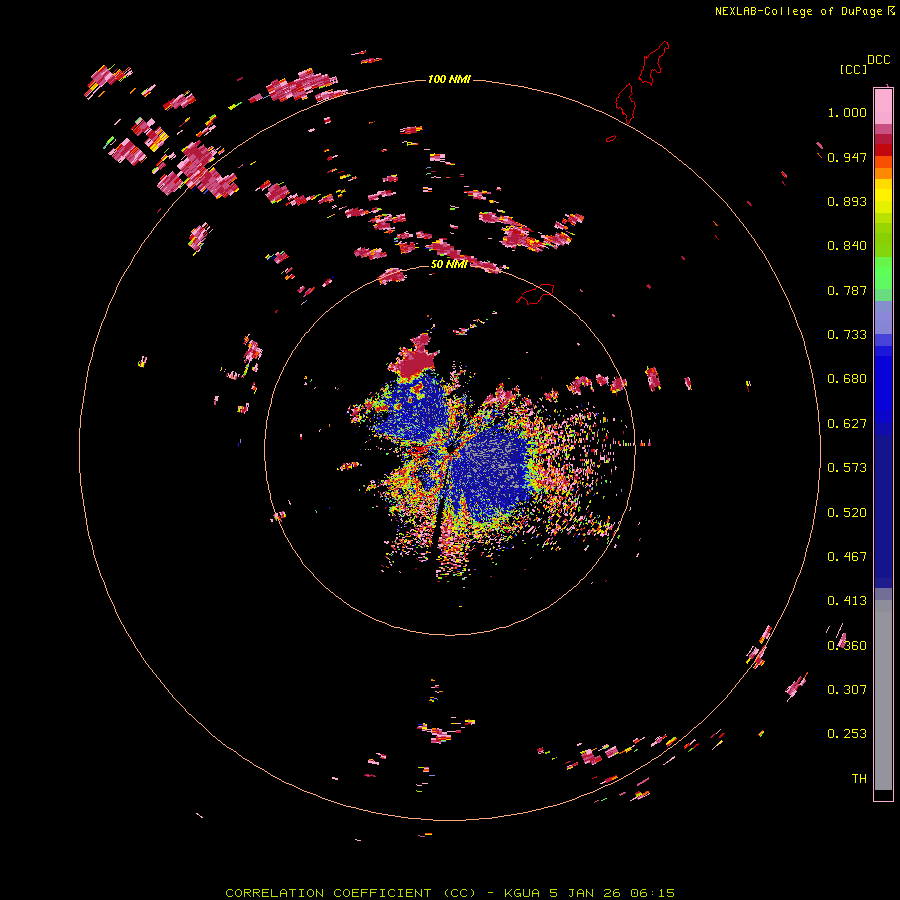Click the 0.627 scale value
Viewport: 900px width, 900px height.
click(847, 424)
